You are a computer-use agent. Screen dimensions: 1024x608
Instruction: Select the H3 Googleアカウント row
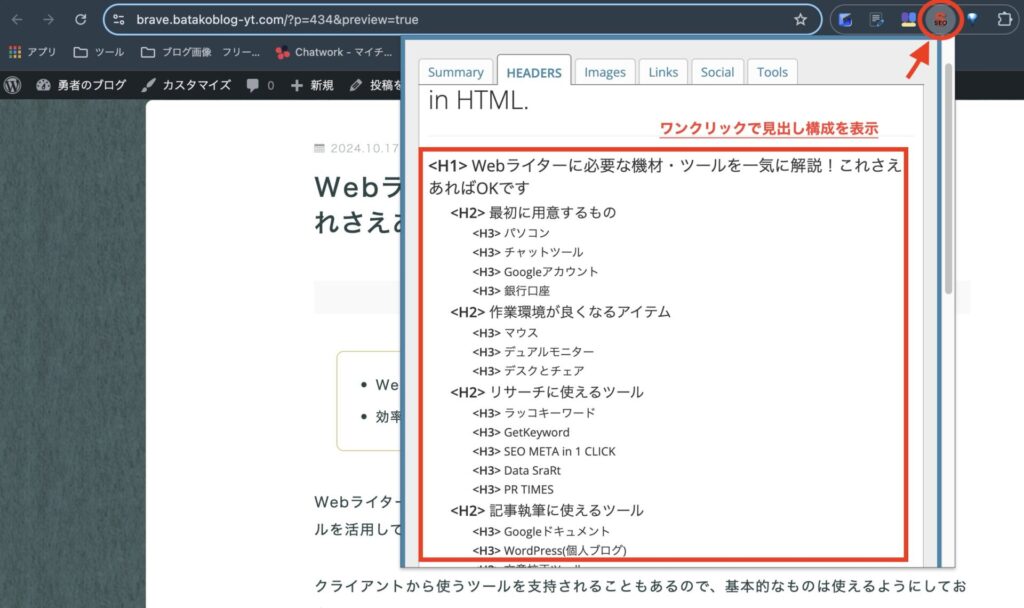pos(535,272)
